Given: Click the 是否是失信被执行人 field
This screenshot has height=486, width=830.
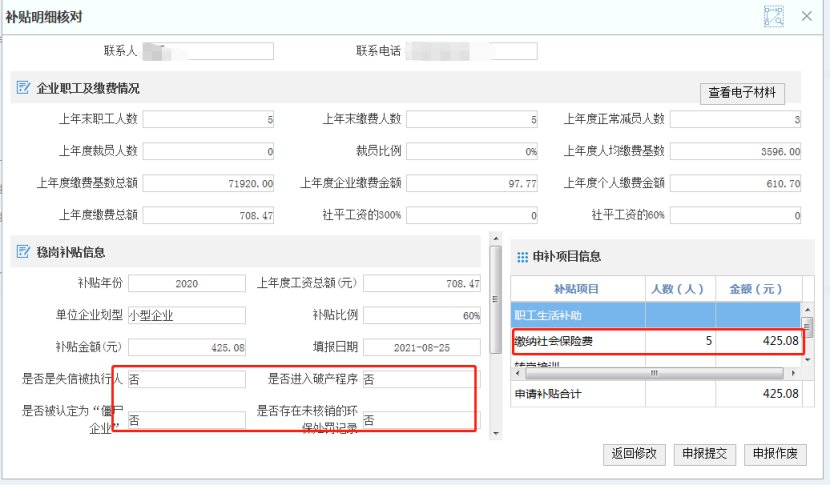Looking at the screenshot, I should (x=186, y=380).
